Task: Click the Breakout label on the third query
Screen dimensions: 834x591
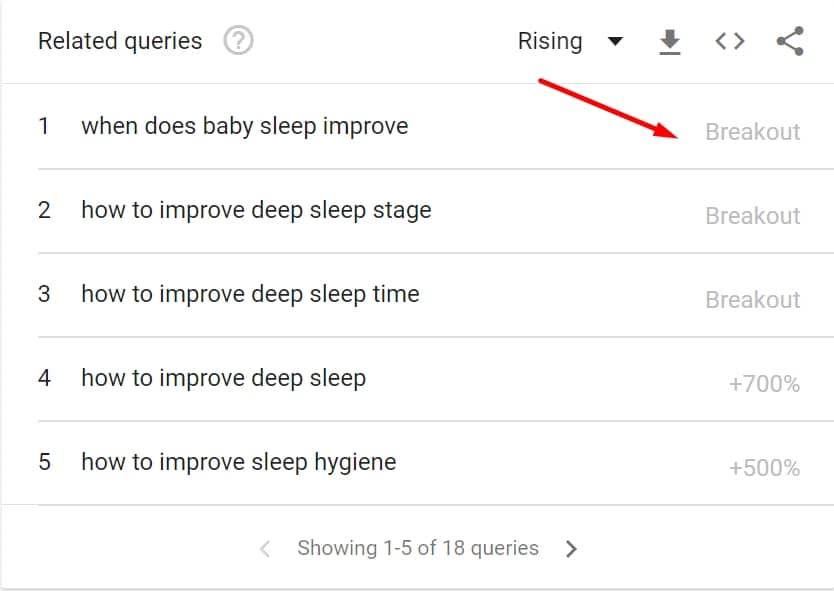Action: (x=752, y=300)
